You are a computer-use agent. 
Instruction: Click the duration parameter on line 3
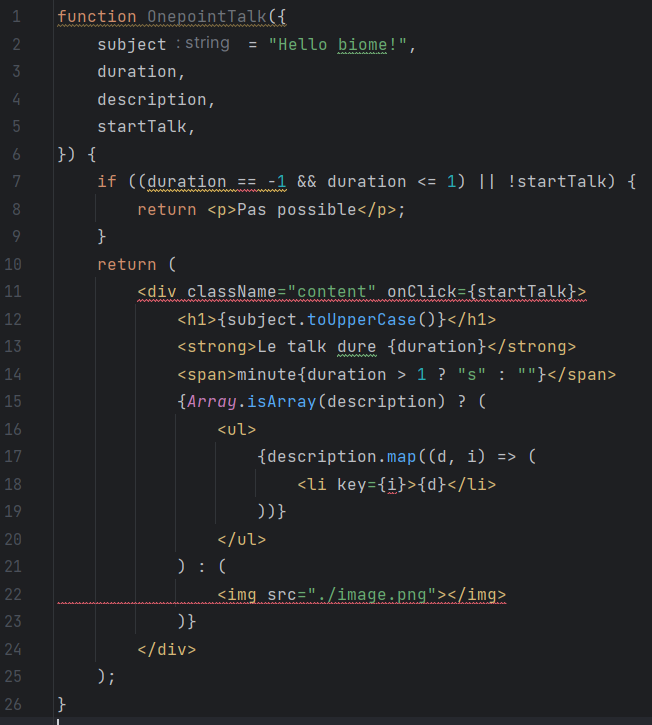click(x=137, y=72)
